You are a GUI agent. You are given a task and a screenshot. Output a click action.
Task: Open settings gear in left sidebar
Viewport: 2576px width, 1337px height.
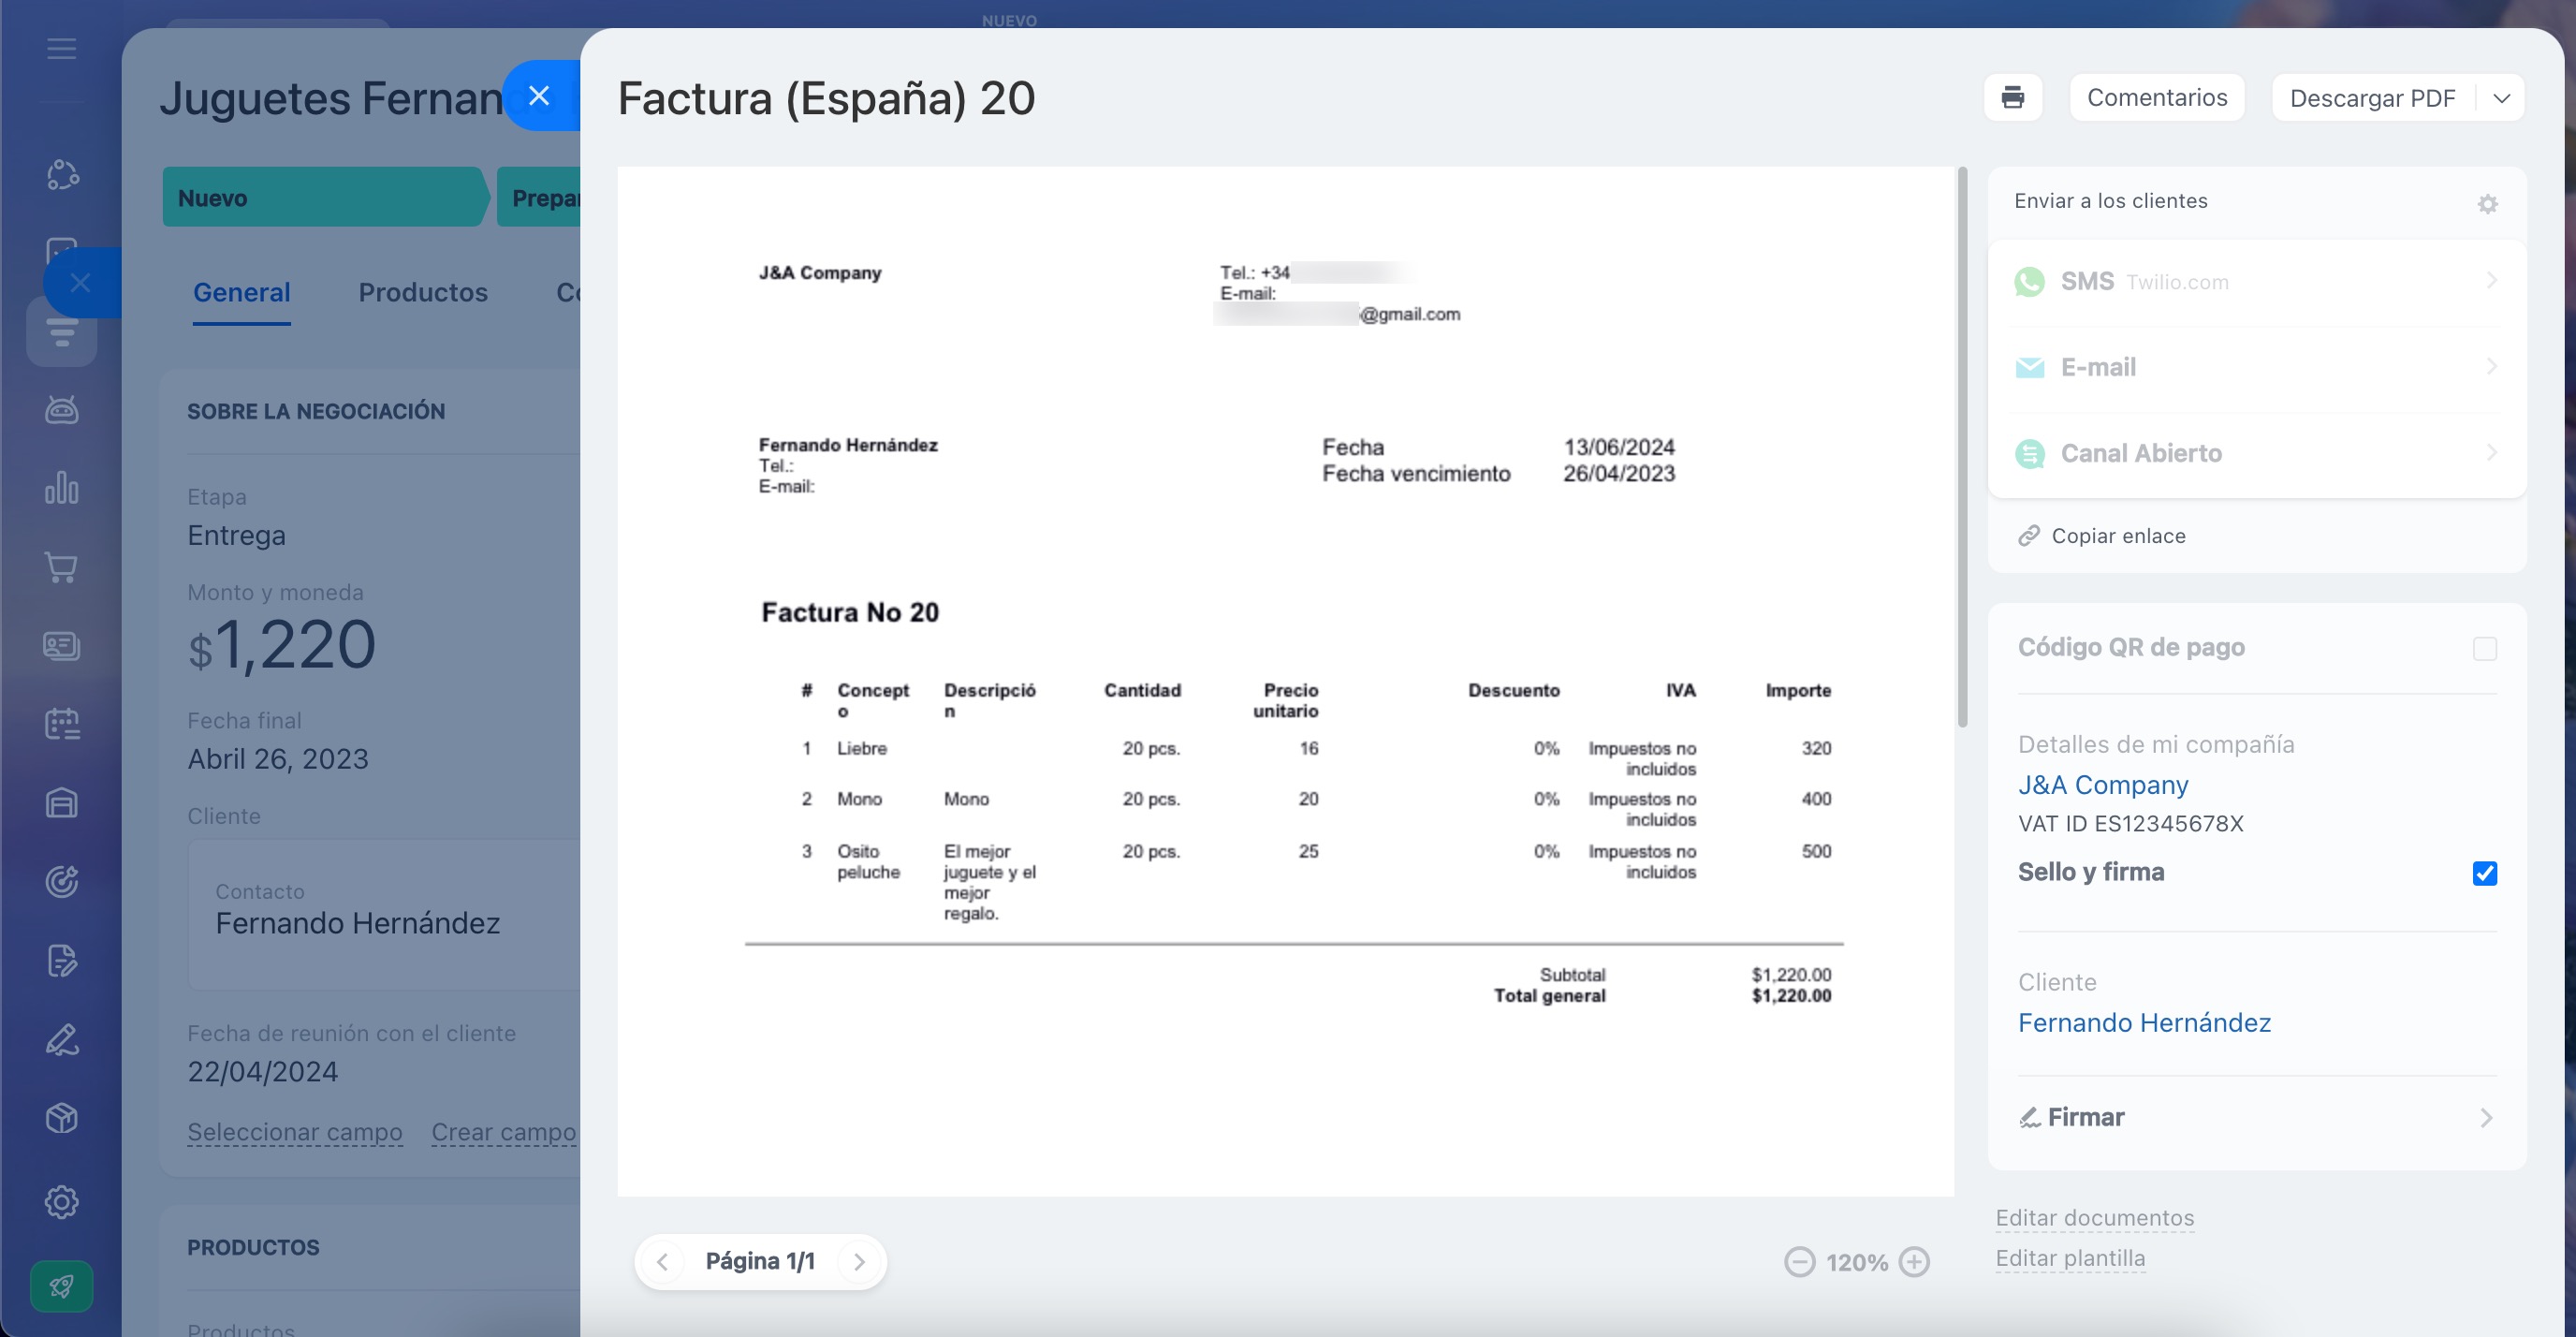(x=62, y=1201)
